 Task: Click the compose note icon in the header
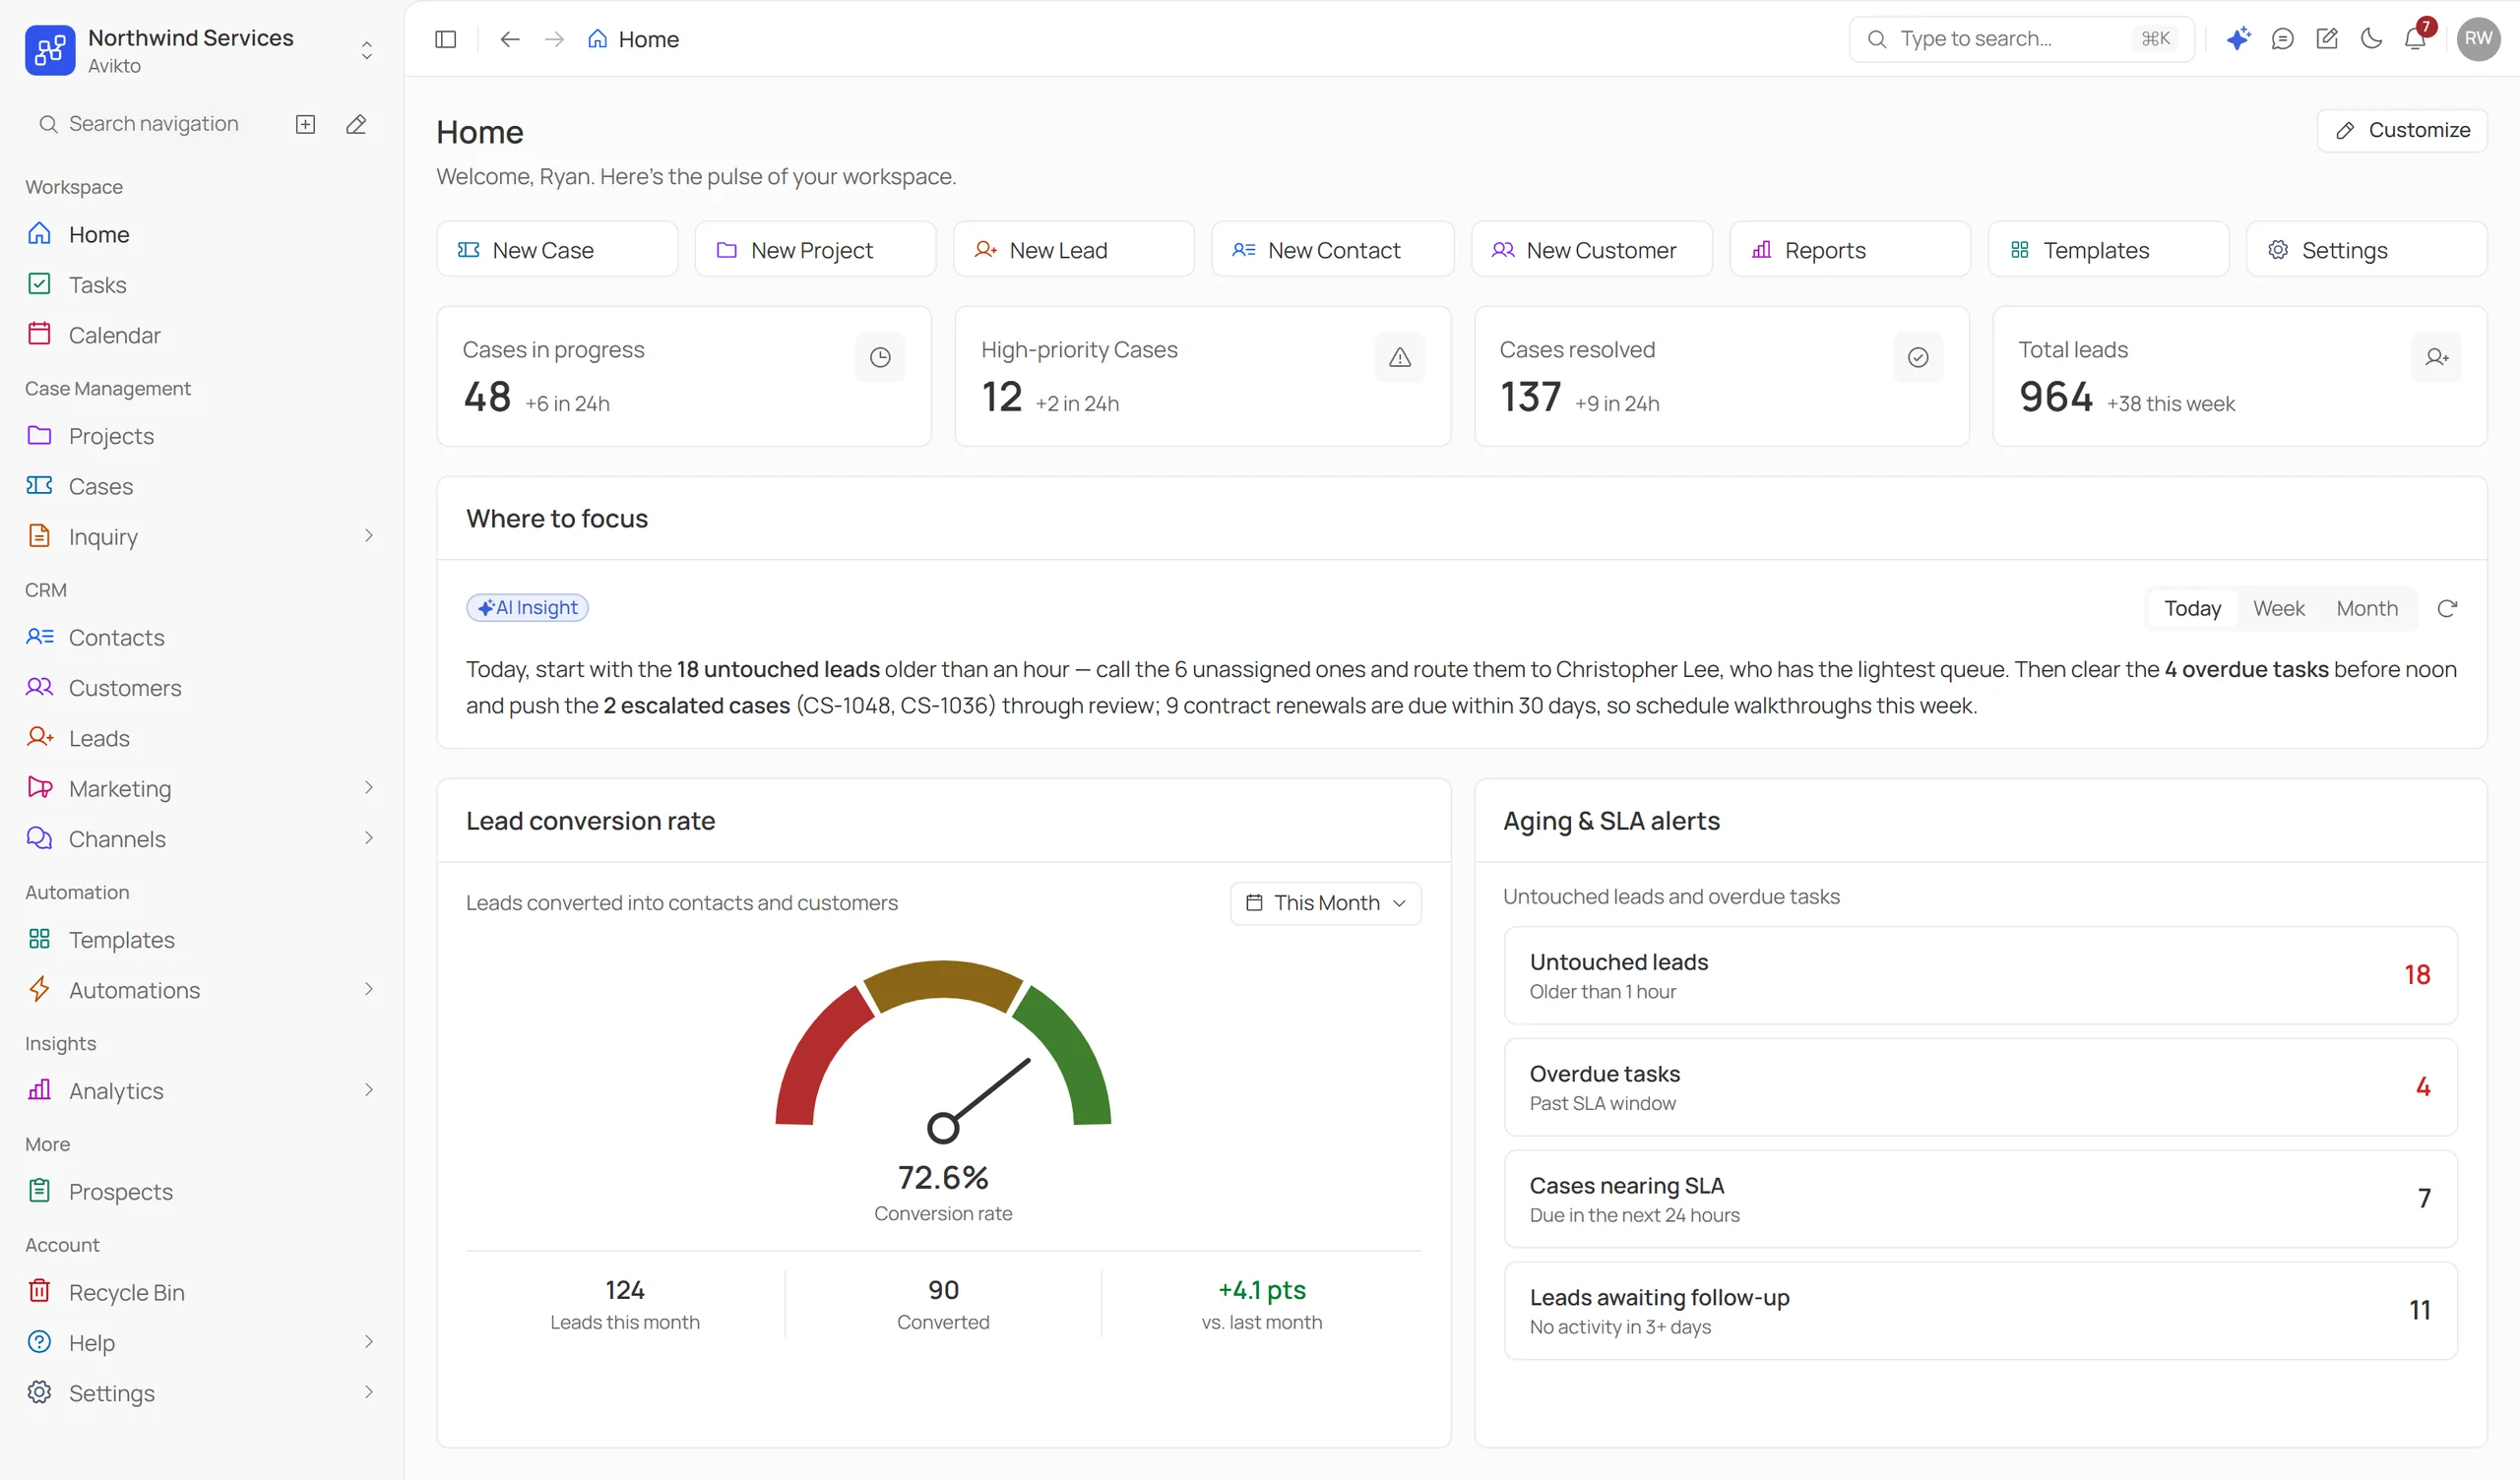point(2327,39)
